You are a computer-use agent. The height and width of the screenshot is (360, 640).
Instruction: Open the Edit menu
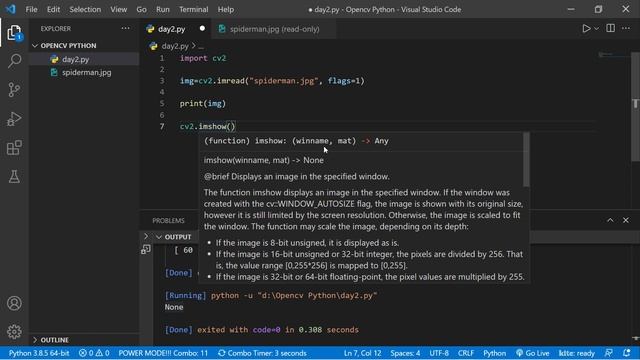53,9
